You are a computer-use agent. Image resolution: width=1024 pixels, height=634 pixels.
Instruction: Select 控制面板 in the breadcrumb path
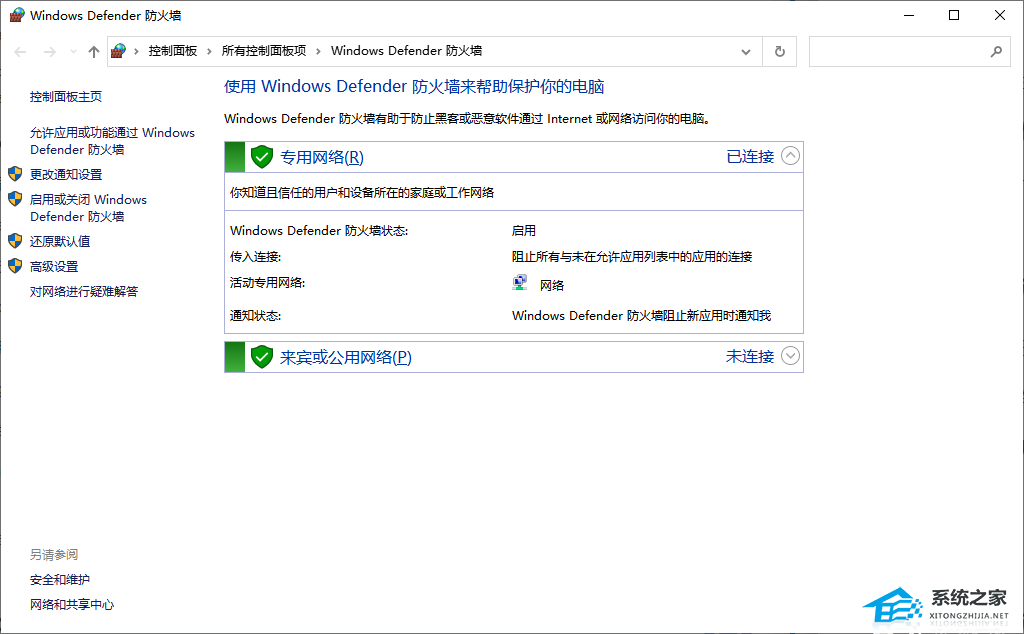click(173, 51)
